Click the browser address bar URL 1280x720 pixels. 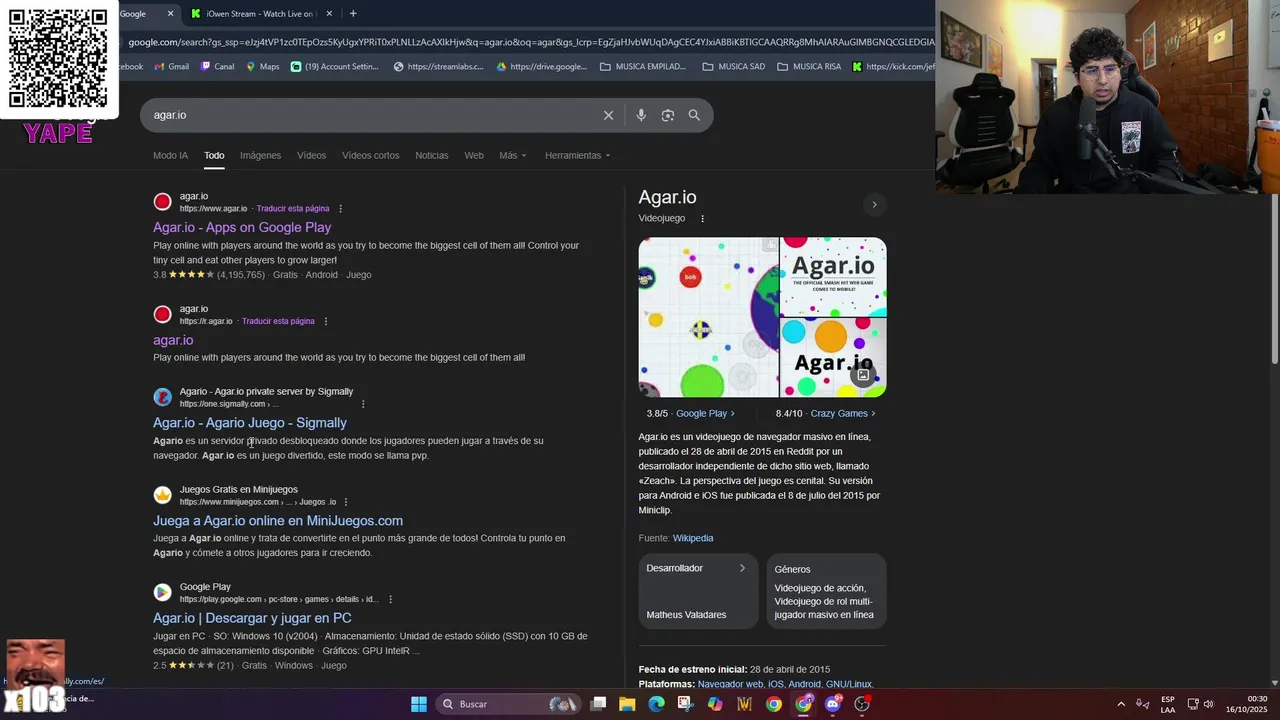530,42
